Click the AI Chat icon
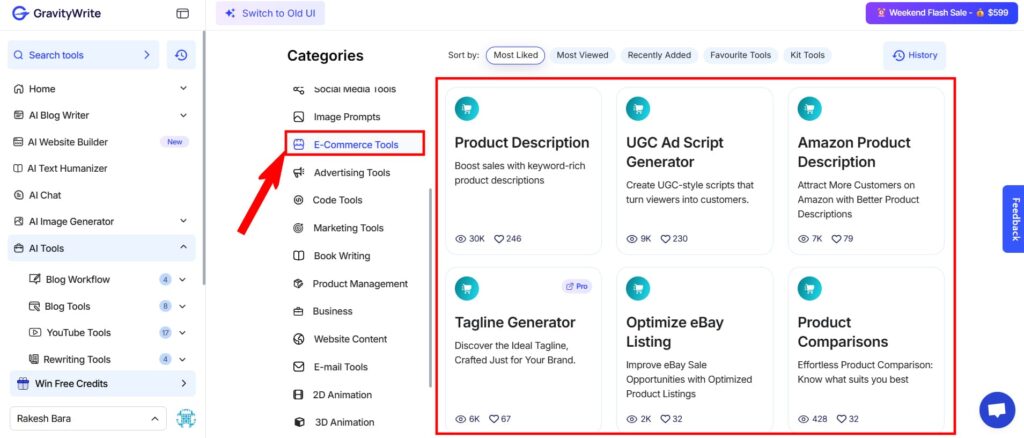Viewport: 1024px width, 438px height. (x=18, y=195)
